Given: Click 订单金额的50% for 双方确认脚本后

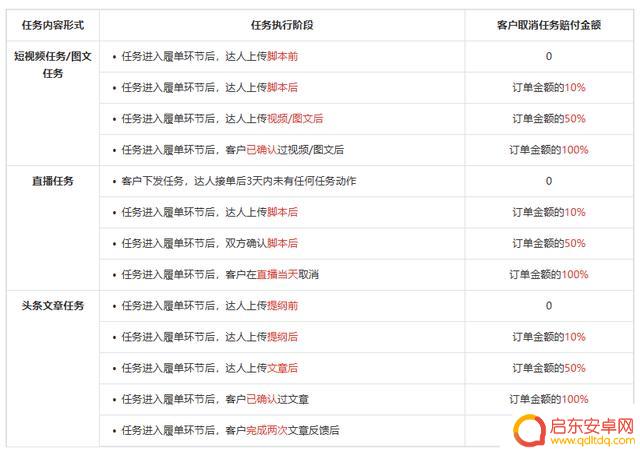Looking at the screenshot, I should (549, 243).
